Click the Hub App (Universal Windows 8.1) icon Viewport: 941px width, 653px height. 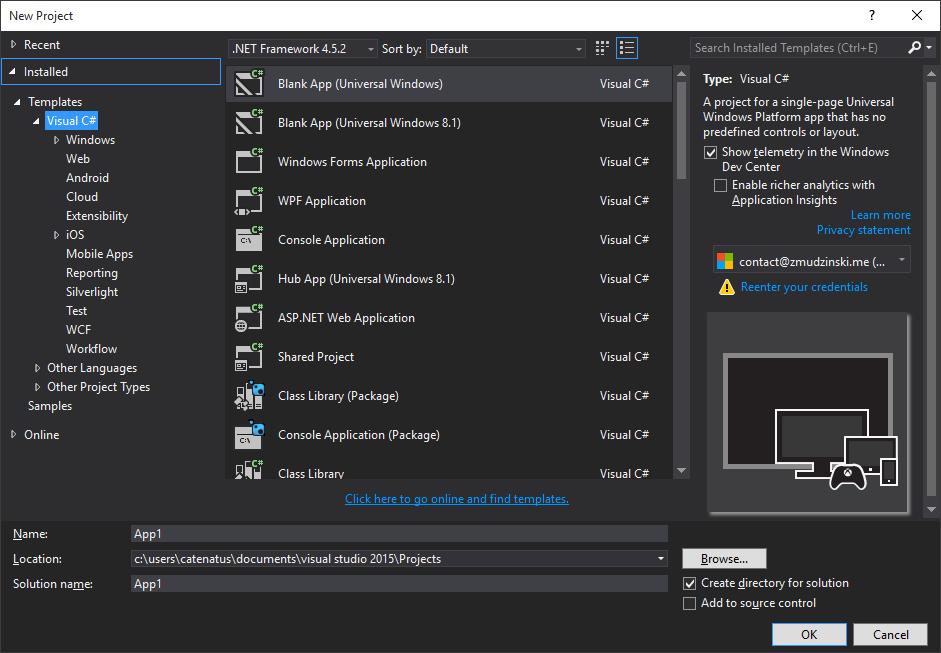click(x=248, y=278)
